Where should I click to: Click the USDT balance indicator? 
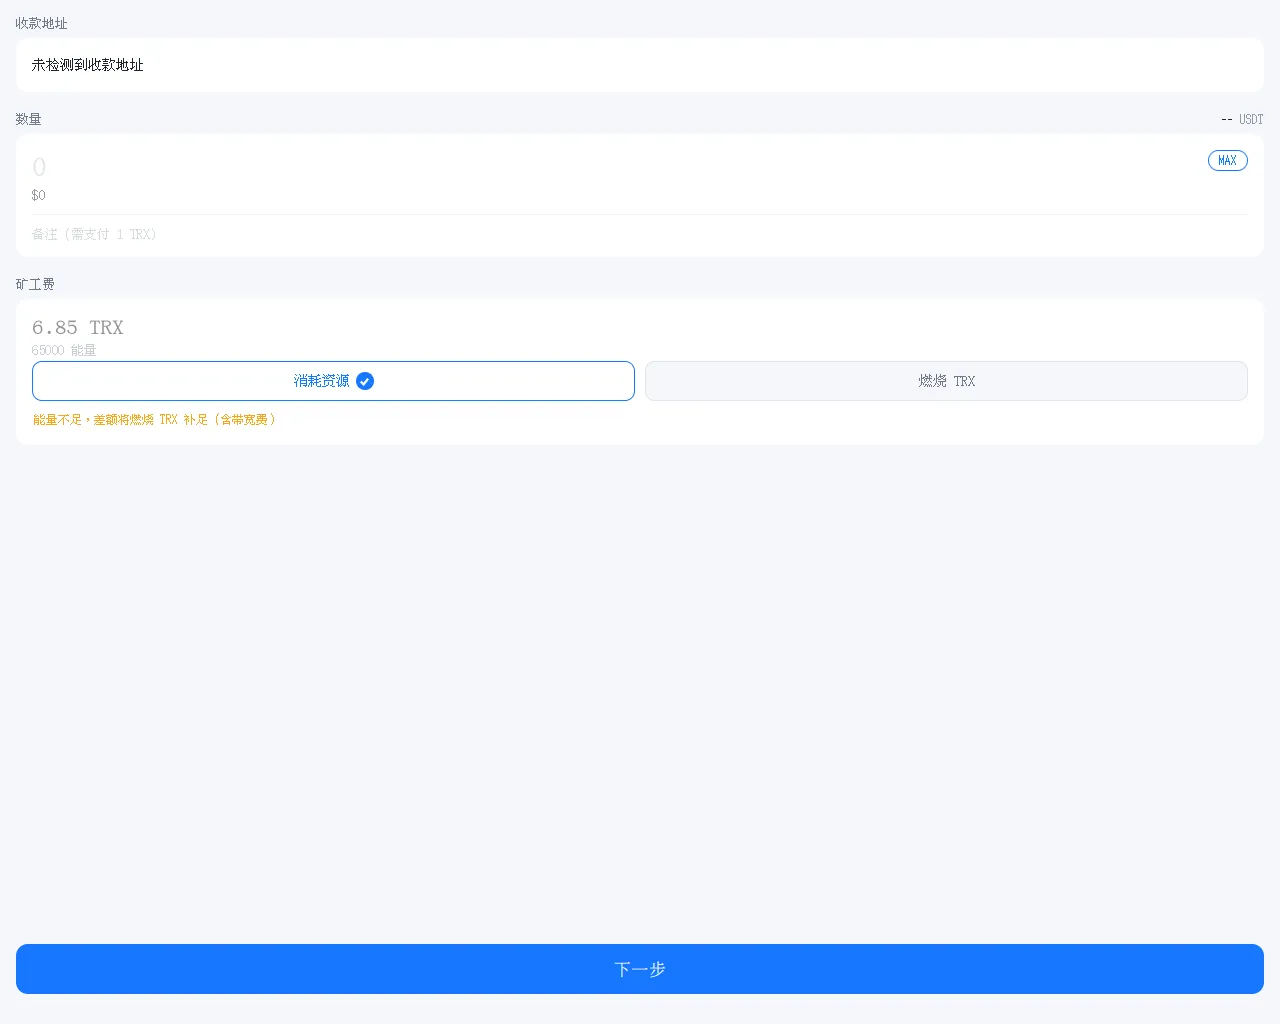(x=1242, y=119)
